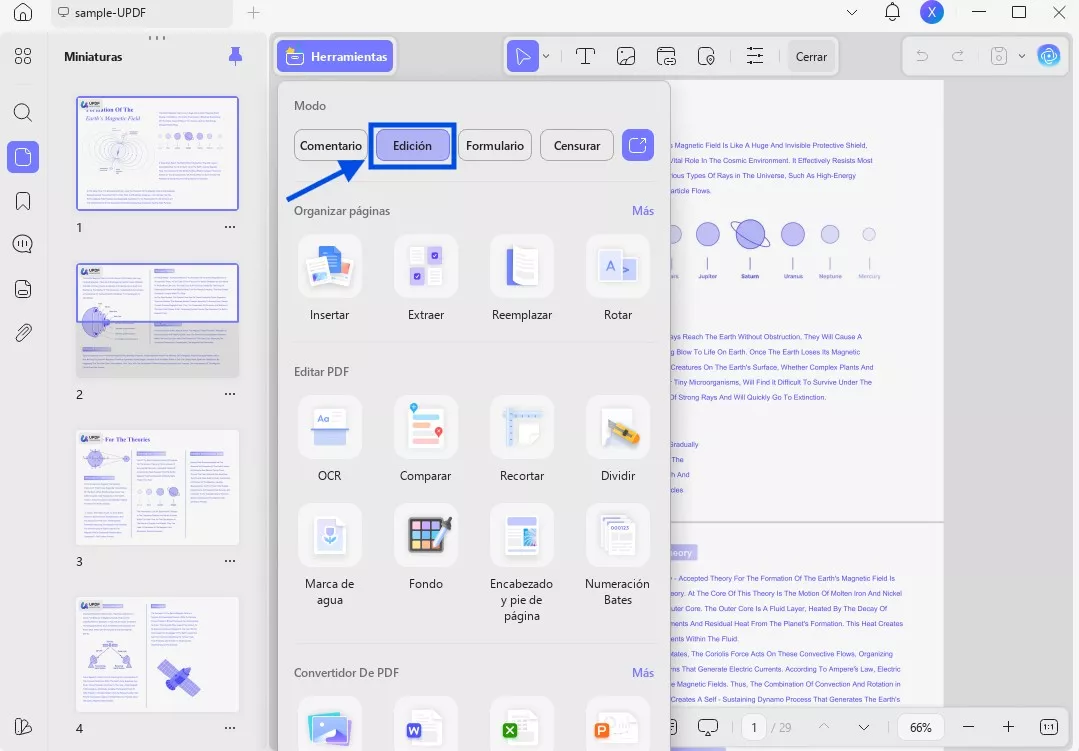Click the save icon
The image size is (1079, 751).
(x=998, y=56)
